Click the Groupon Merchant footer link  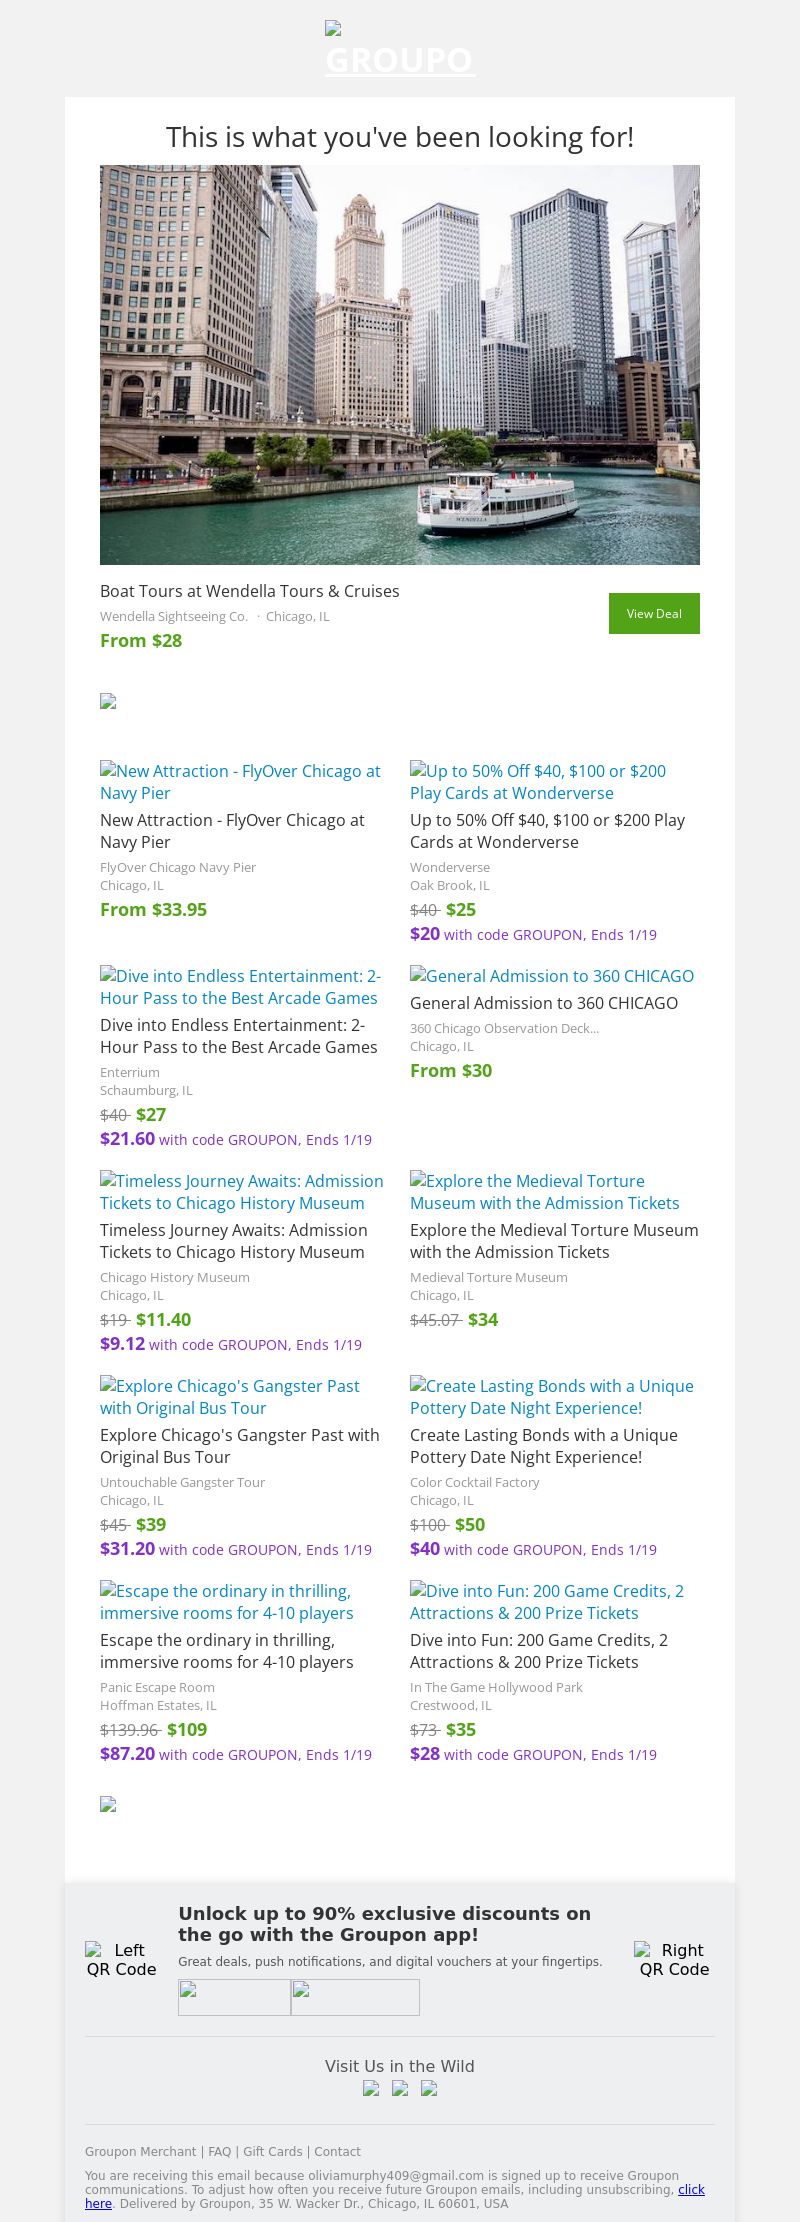[x=140, y=2152]
